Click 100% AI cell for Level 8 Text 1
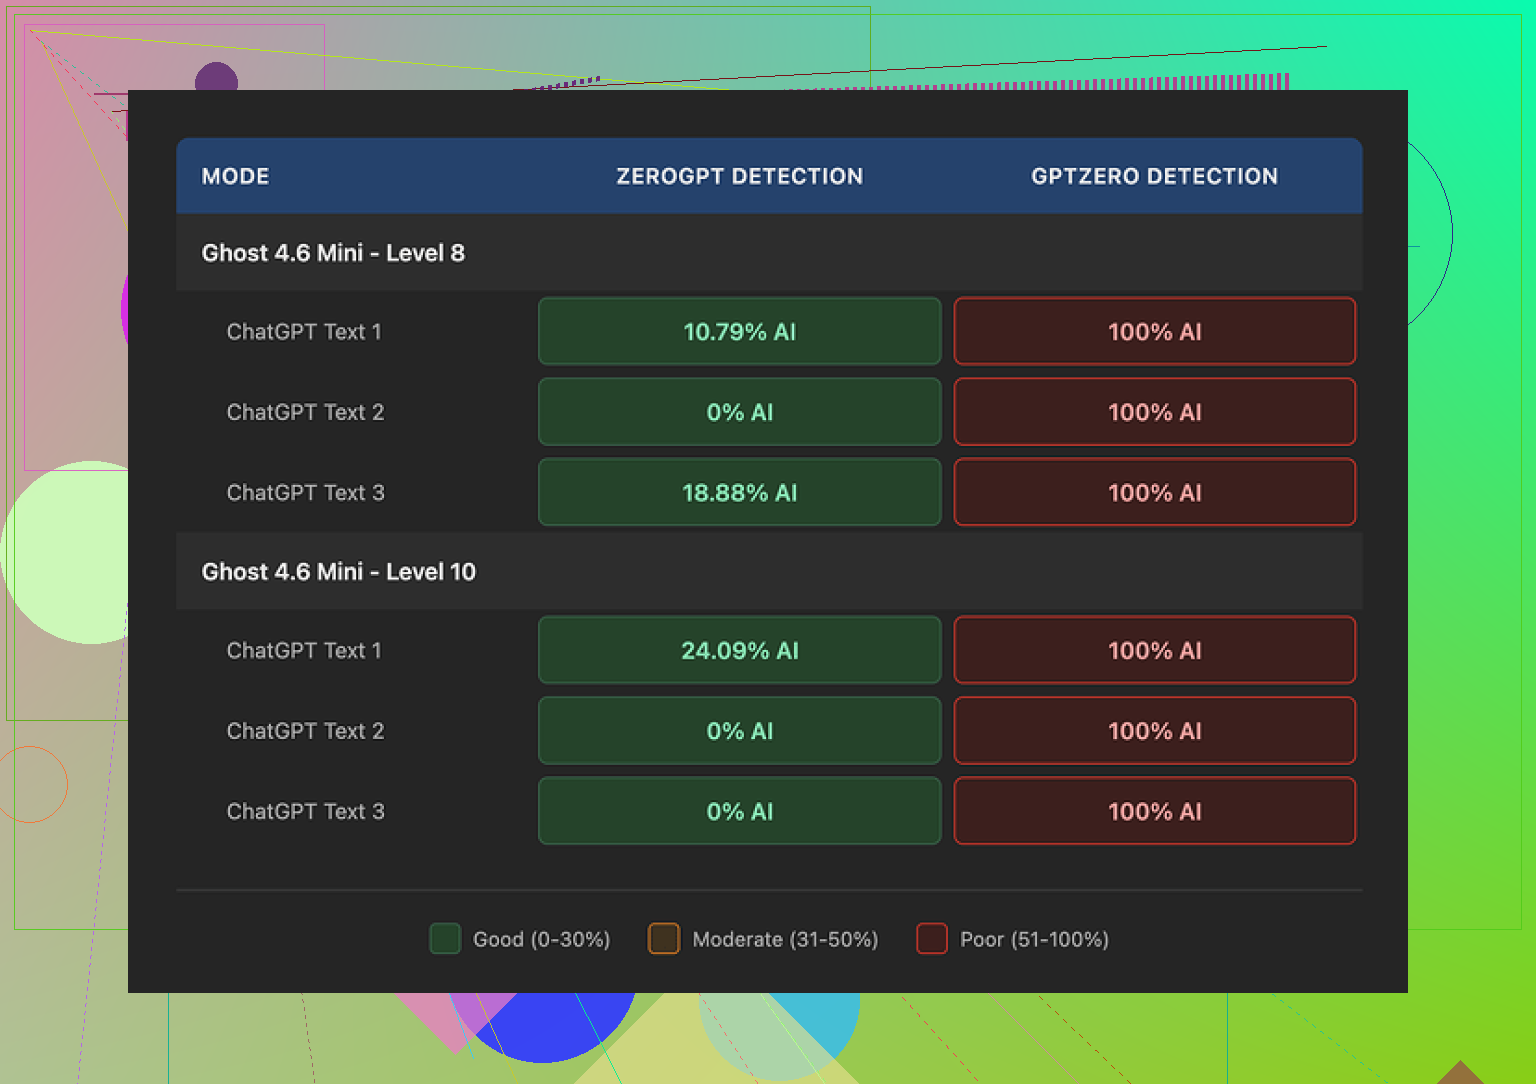1536x1084 pixels. pos(1155,332)
